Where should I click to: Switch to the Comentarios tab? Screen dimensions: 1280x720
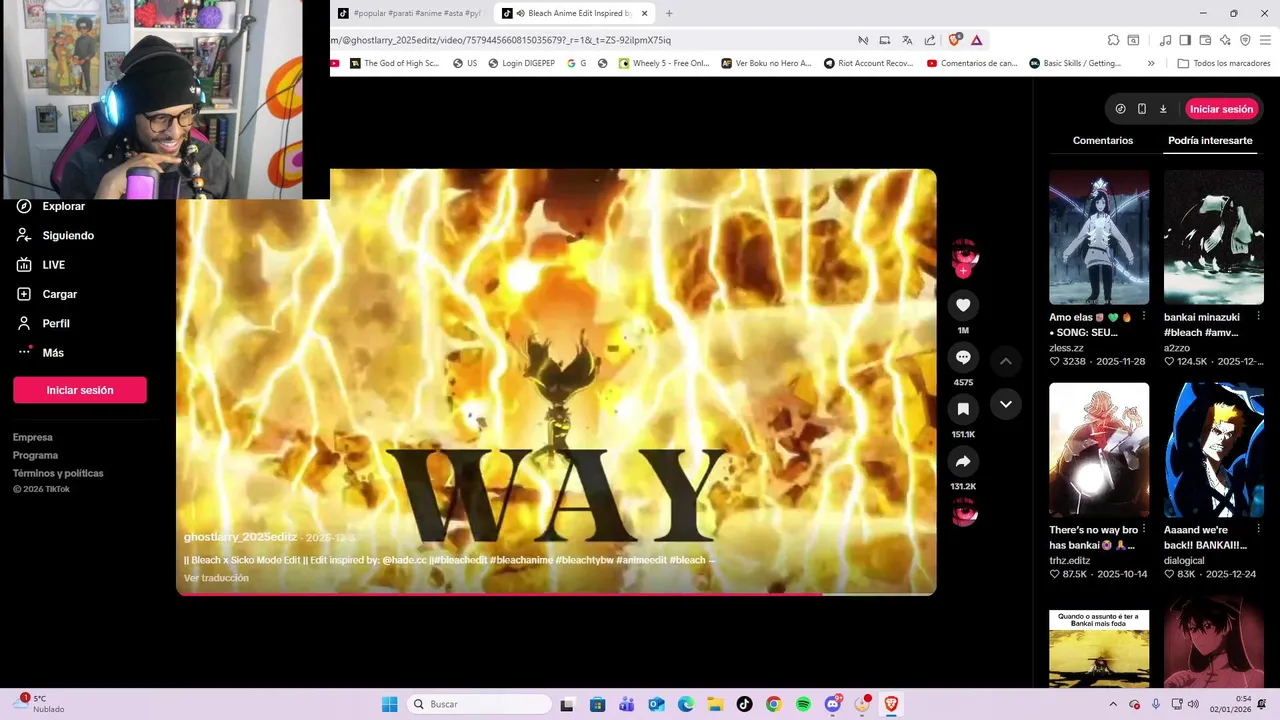pos(1103,141)
